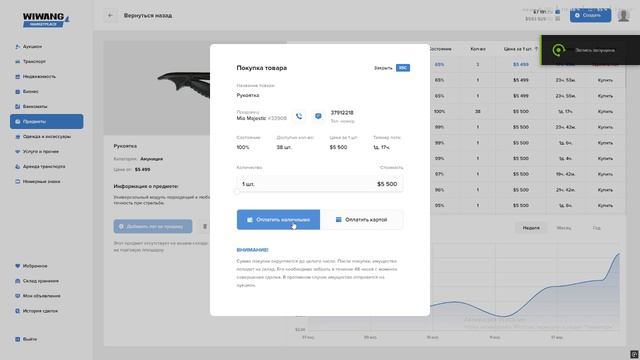Click the icon in bottom-right screen corner

pyautogui.click(x=634, y=354)
